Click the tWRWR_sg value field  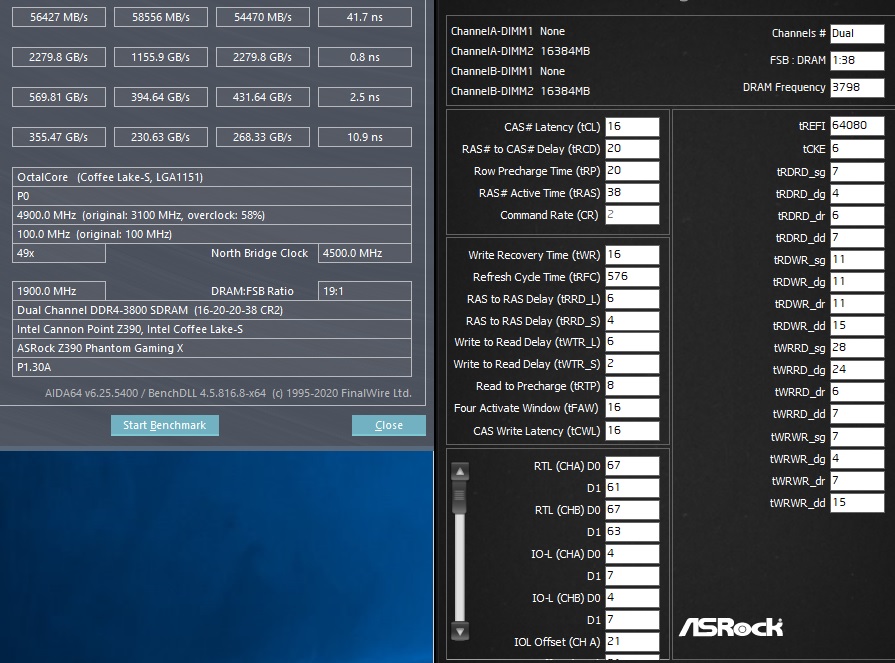tap(857, 436)
